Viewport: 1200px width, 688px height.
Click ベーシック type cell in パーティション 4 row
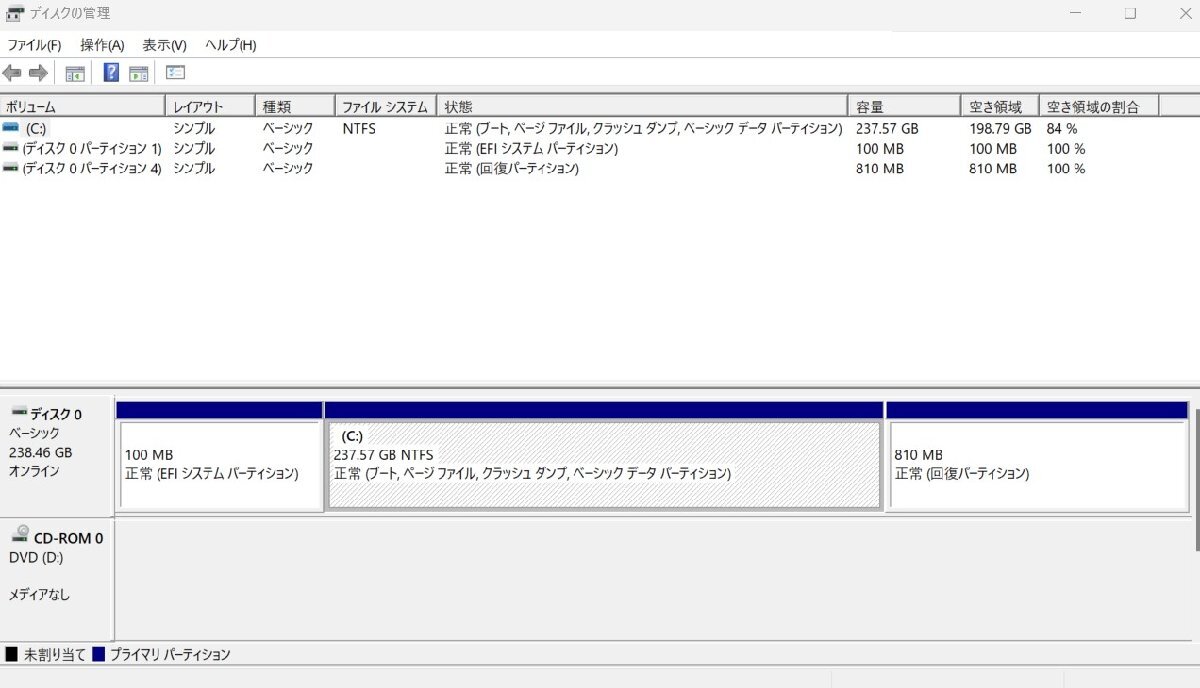[x=288, y=169]
